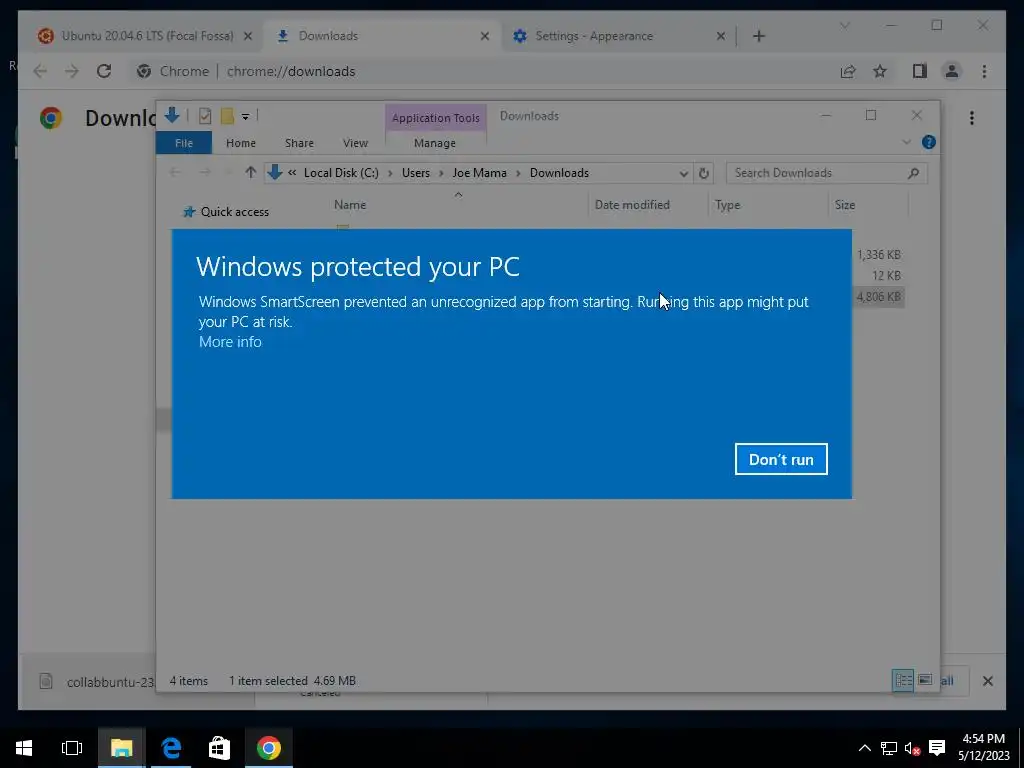Open the Downloads page more actions menu

pyautogui.click(x=972, y=118)
